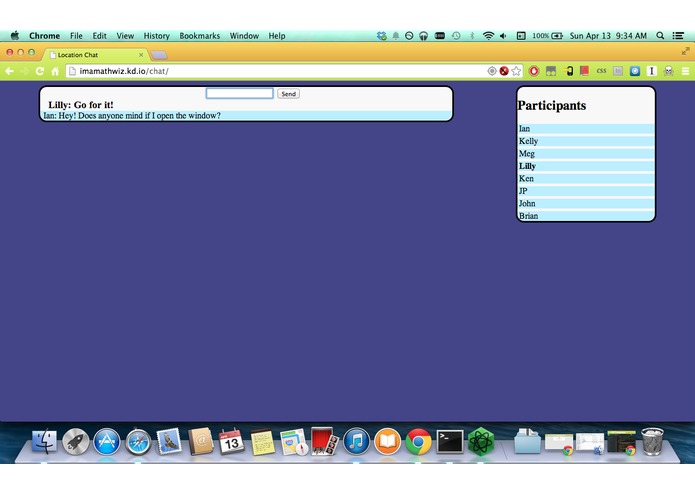
Task: Open the Trash in the dock
Action: pos(652,441)
